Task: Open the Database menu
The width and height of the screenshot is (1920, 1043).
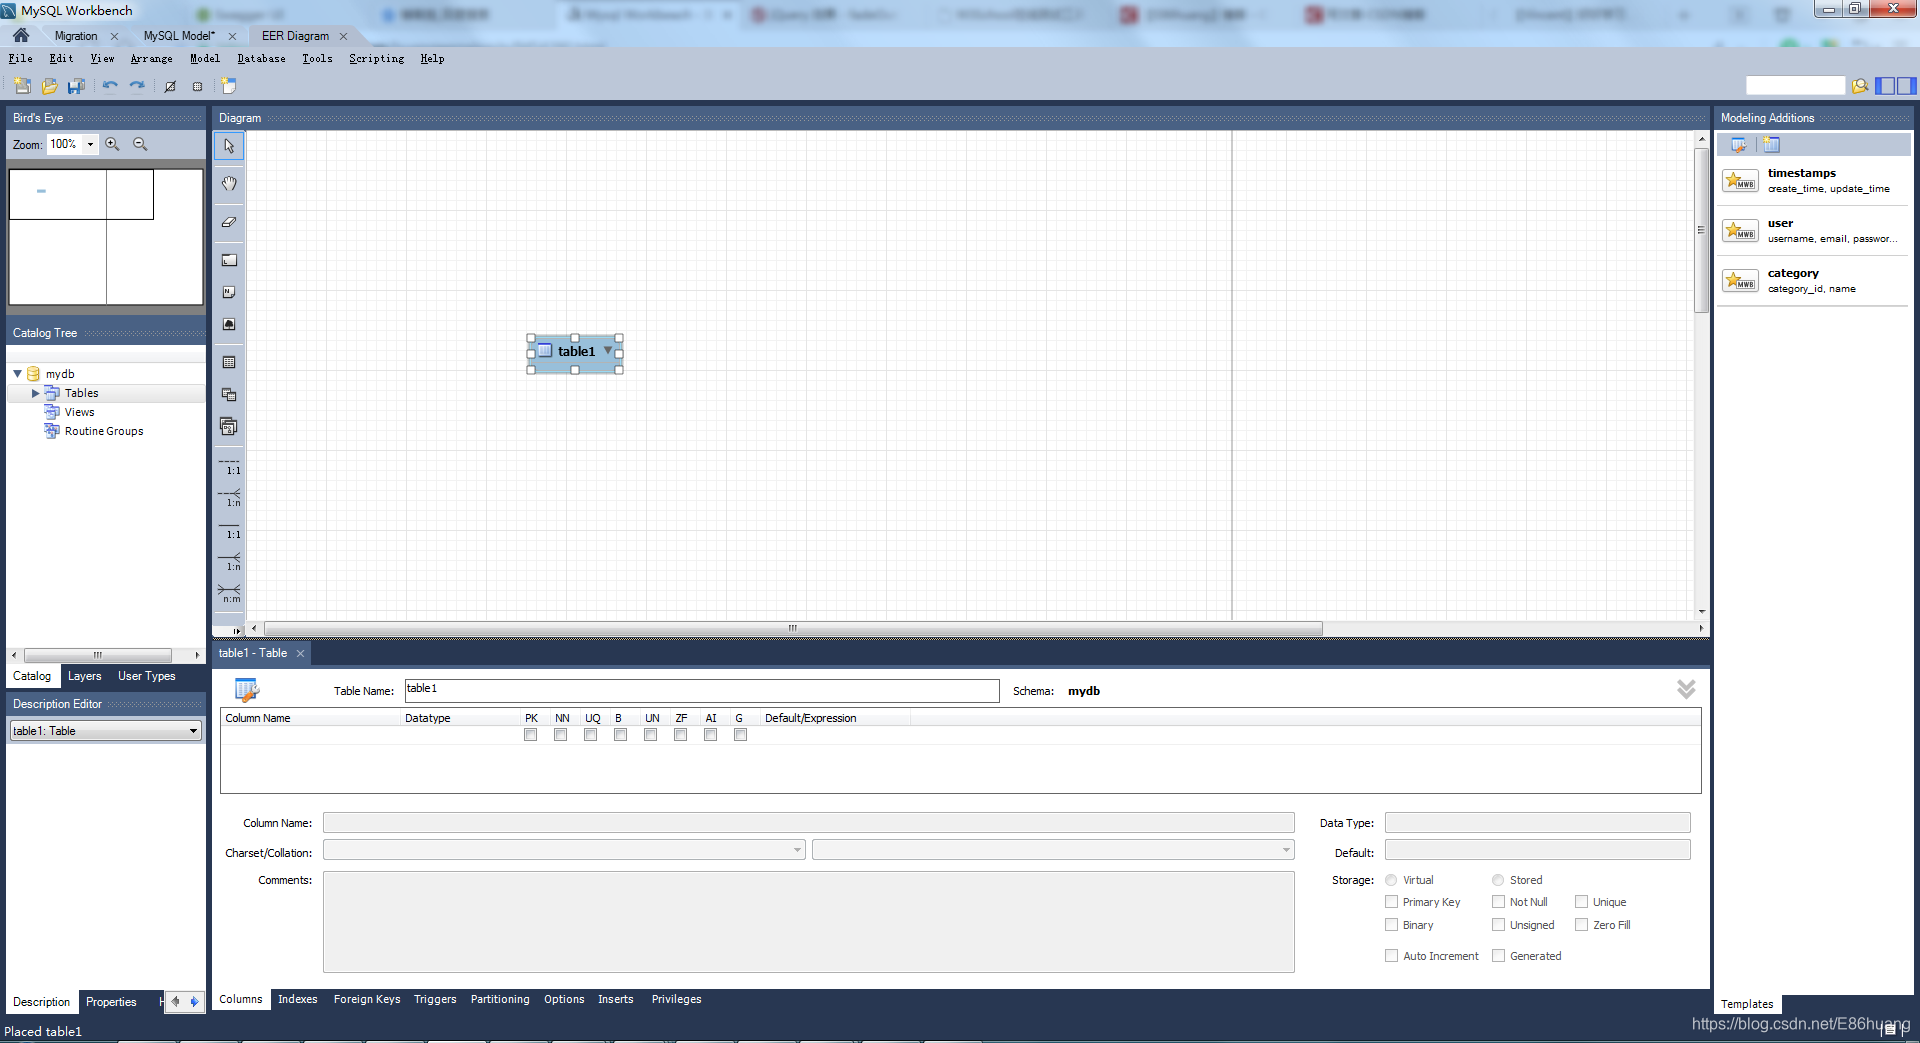Action: coord(261,59)
